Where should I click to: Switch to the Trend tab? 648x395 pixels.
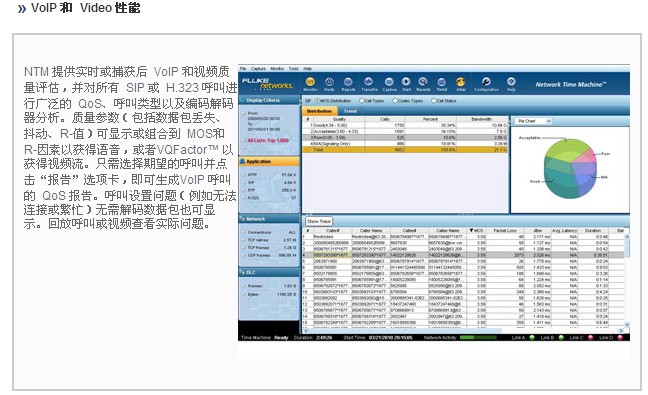coord(350,111)
